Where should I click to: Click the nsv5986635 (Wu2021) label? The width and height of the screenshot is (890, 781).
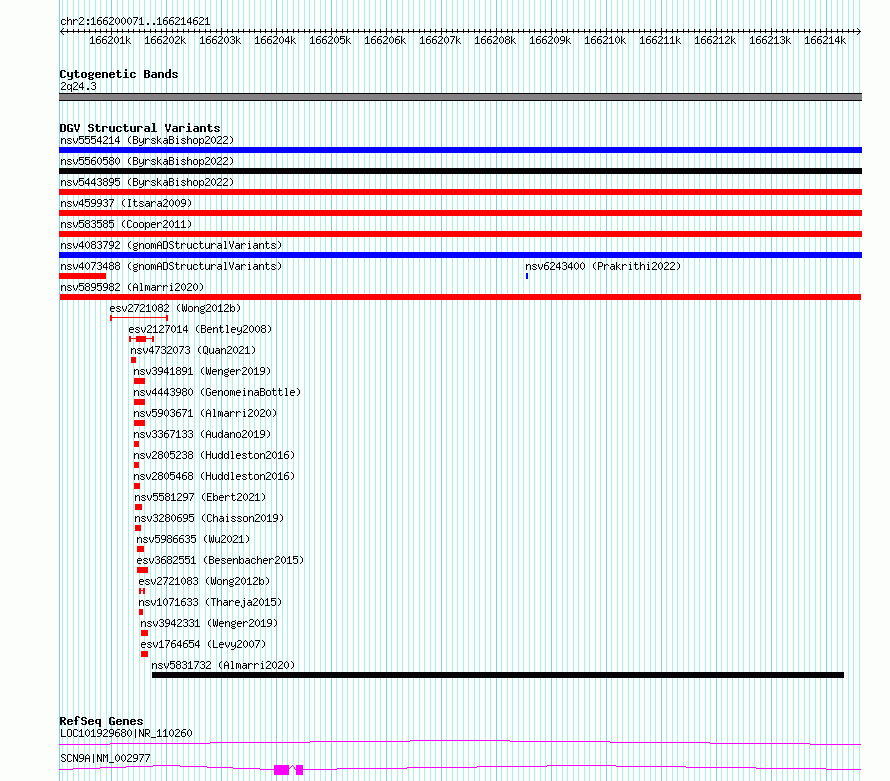click(x=193, y=539)
